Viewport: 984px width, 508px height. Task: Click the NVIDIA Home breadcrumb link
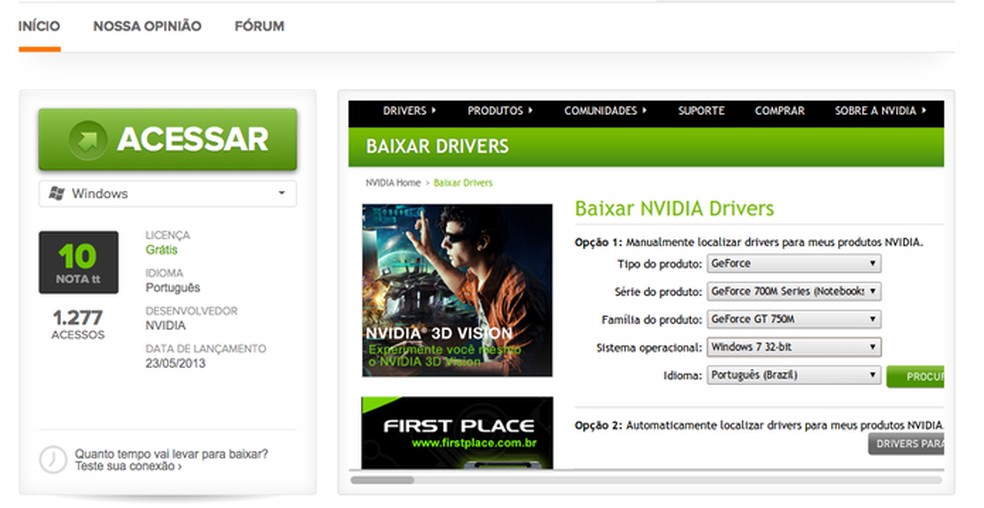tap(393, 183)
